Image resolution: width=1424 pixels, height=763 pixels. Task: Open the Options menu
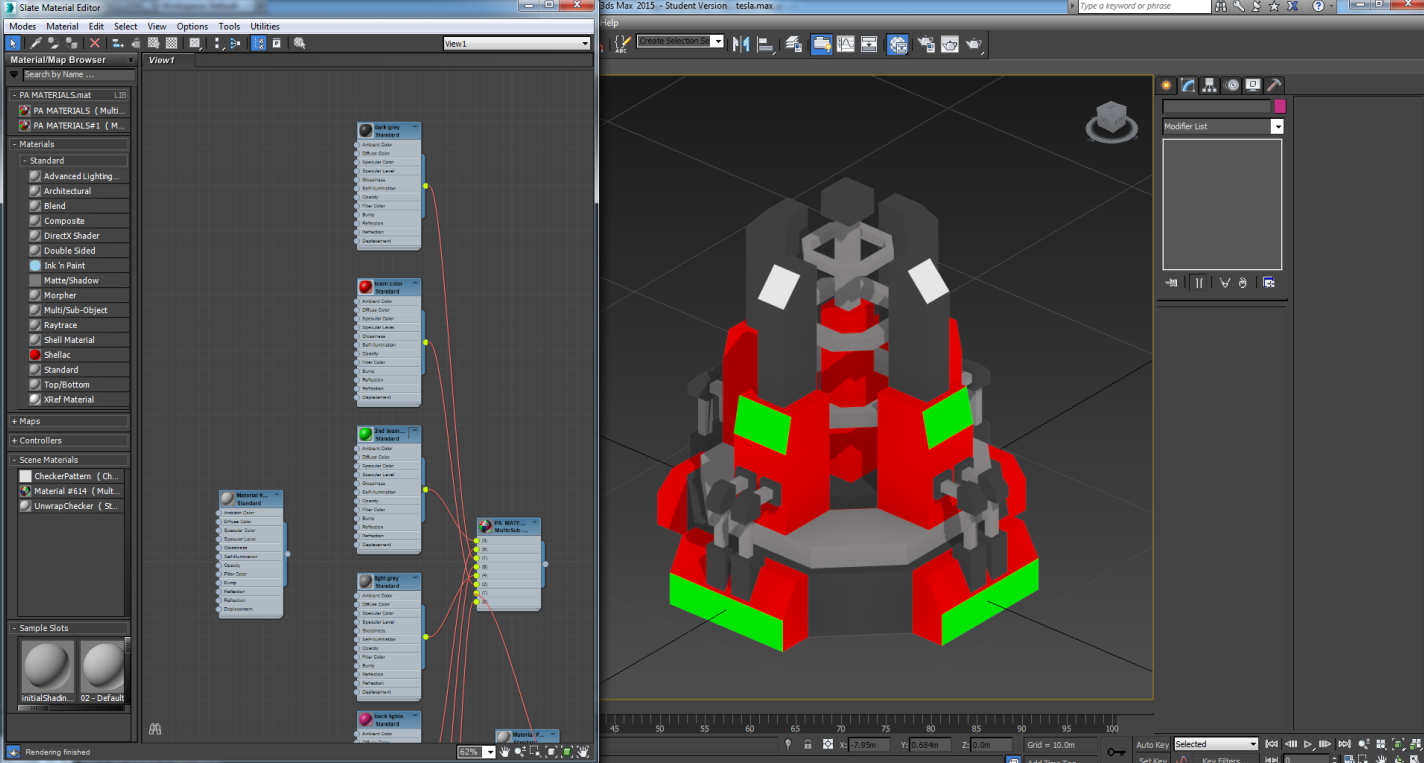192,26
